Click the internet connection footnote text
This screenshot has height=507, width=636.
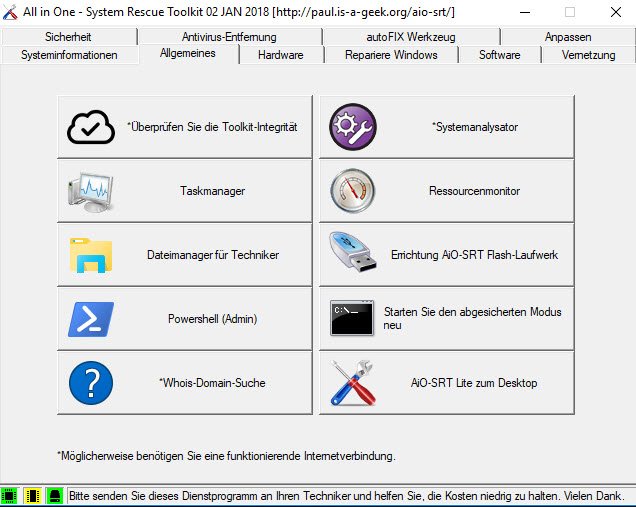(226, 456)
